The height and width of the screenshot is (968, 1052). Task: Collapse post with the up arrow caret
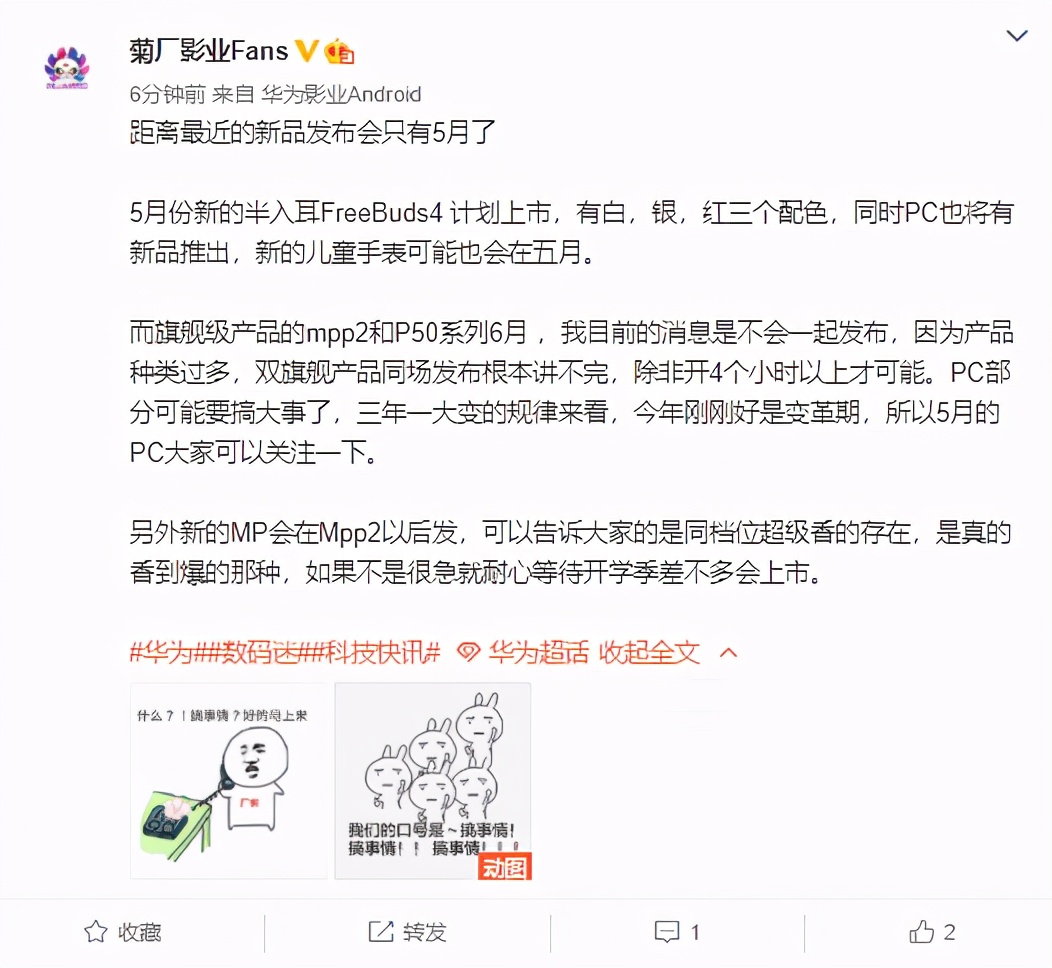pos(729,652)
